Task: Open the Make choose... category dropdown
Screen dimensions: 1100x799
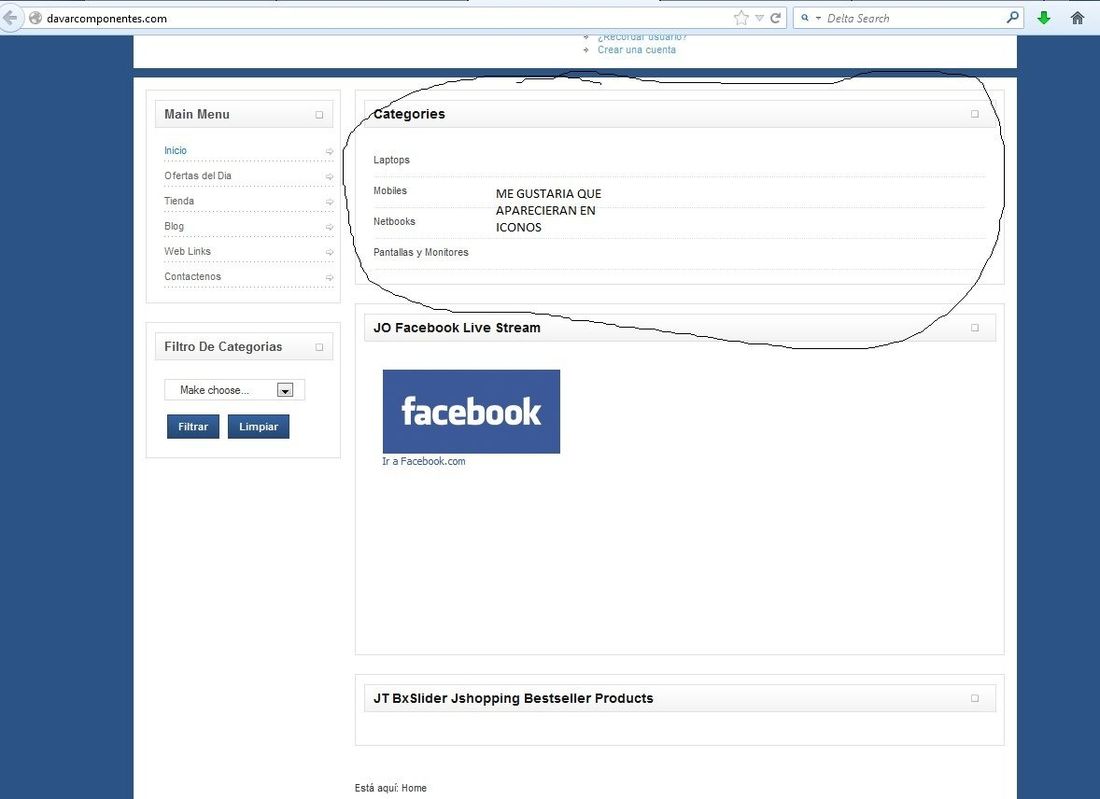Action: (x=234, y=390)
